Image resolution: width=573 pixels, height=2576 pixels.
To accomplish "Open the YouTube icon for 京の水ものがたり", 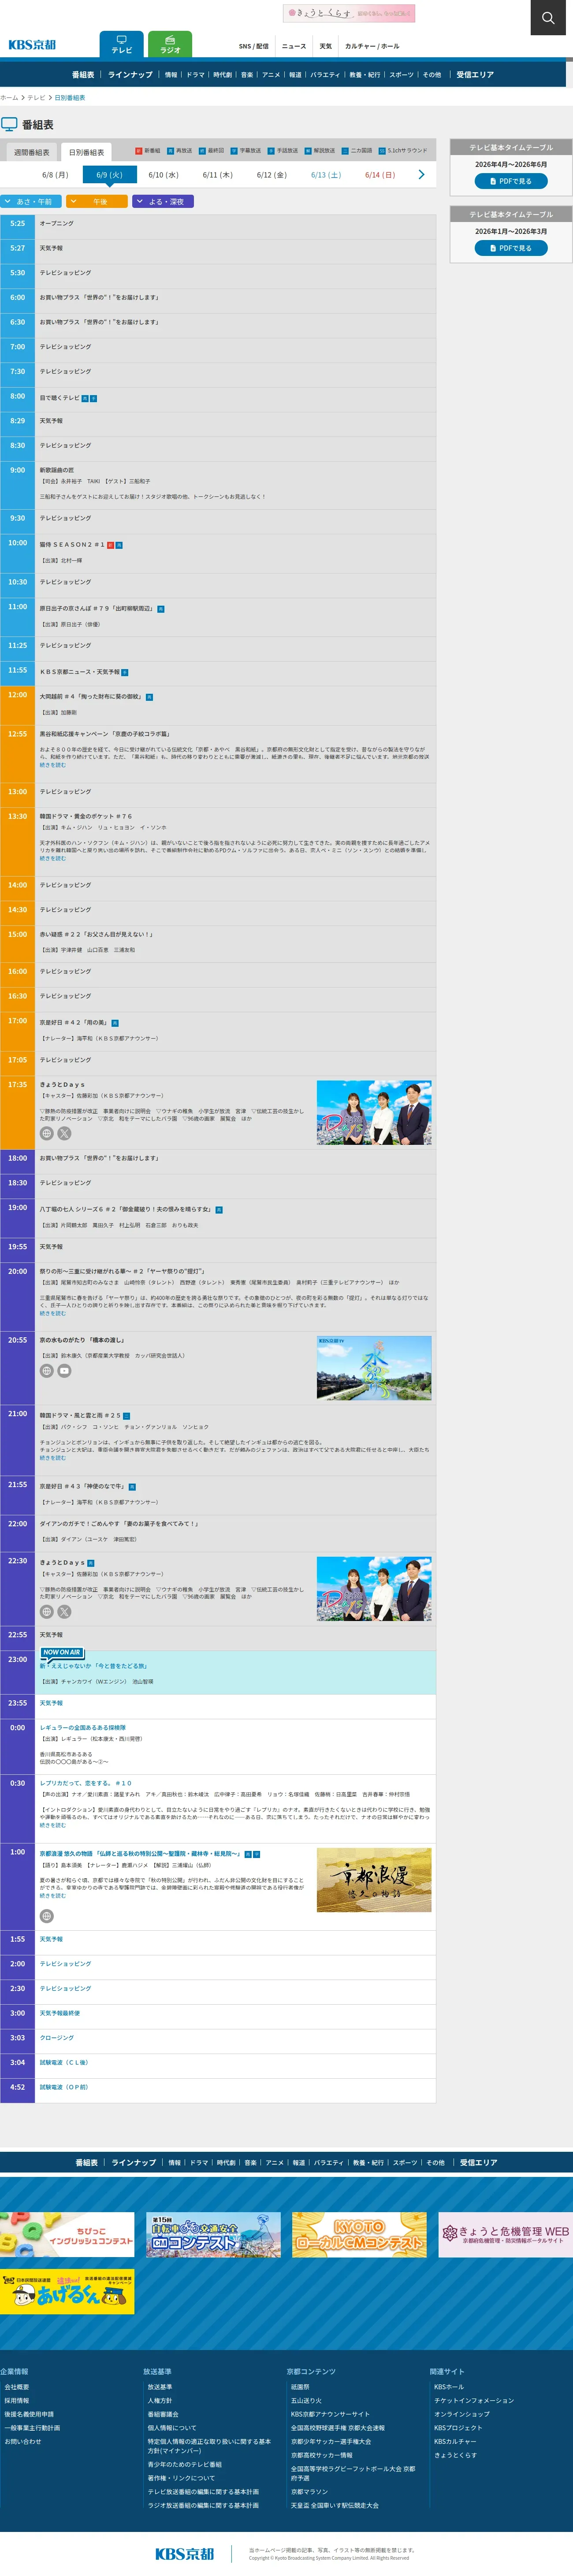I will (x=64, y=1371).
